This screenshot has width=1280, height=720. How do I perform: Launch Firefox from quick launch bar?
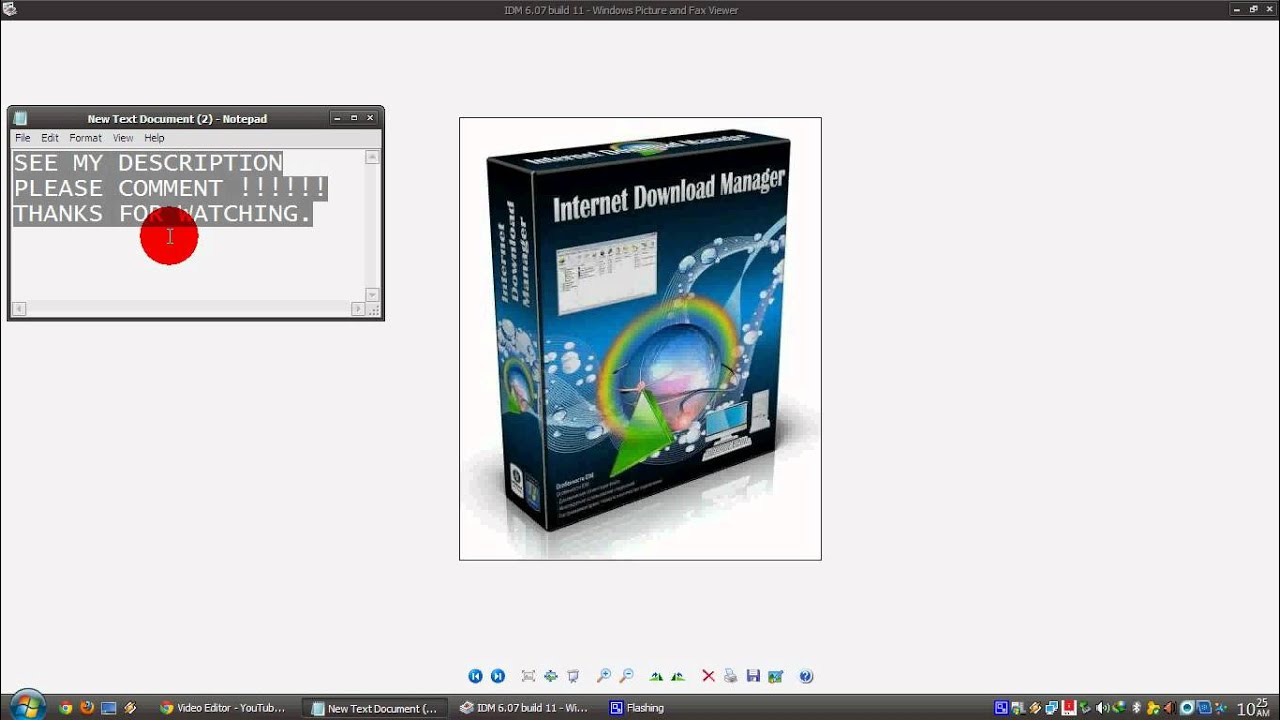pos(87,708)
